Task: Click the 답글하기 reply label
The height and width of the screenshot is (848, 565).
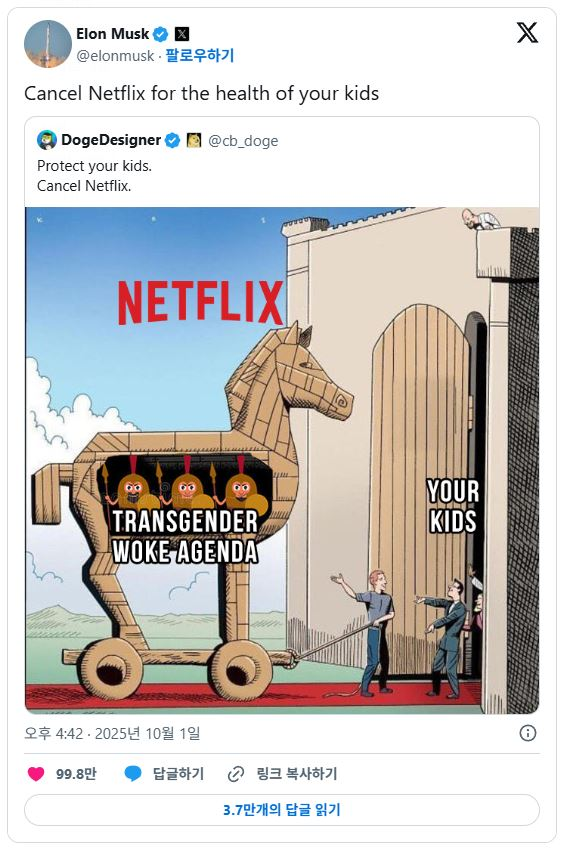Action: (x=178, y=774)
